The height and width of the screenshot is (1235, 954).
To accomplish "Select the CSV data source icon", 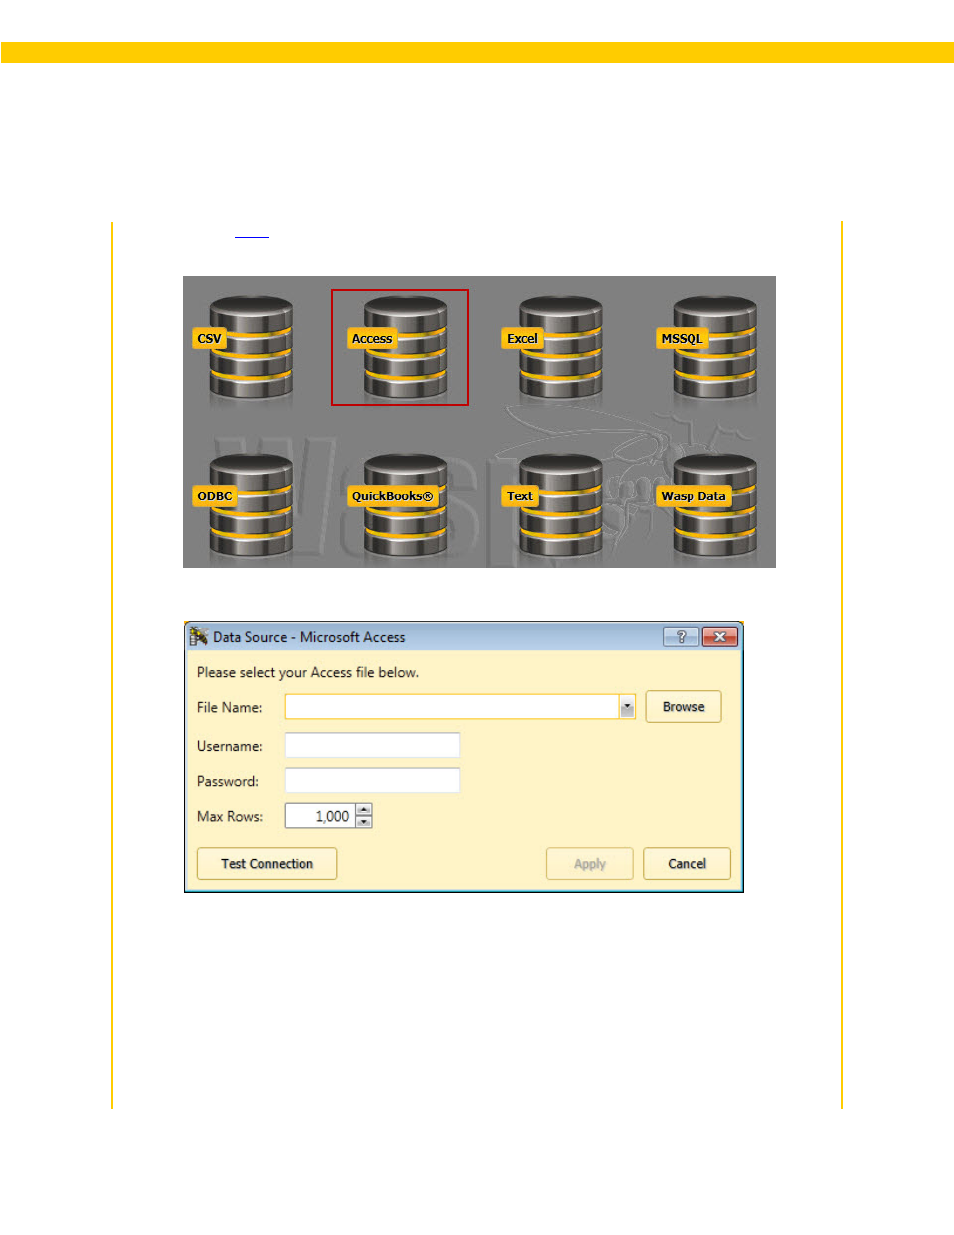I will (x=243, y=348).
